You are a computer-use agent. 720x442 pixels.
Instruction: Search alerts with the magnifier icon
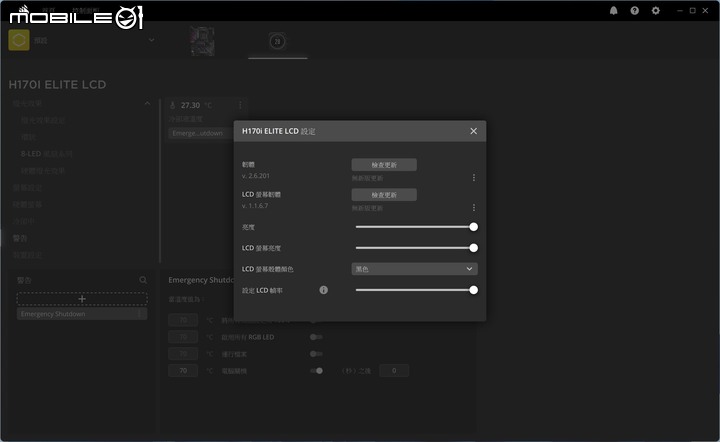143,280
